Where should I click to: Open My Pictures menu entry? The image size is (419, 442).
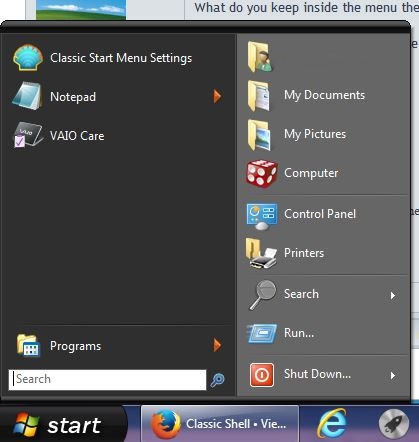click(x=324, y=134)
